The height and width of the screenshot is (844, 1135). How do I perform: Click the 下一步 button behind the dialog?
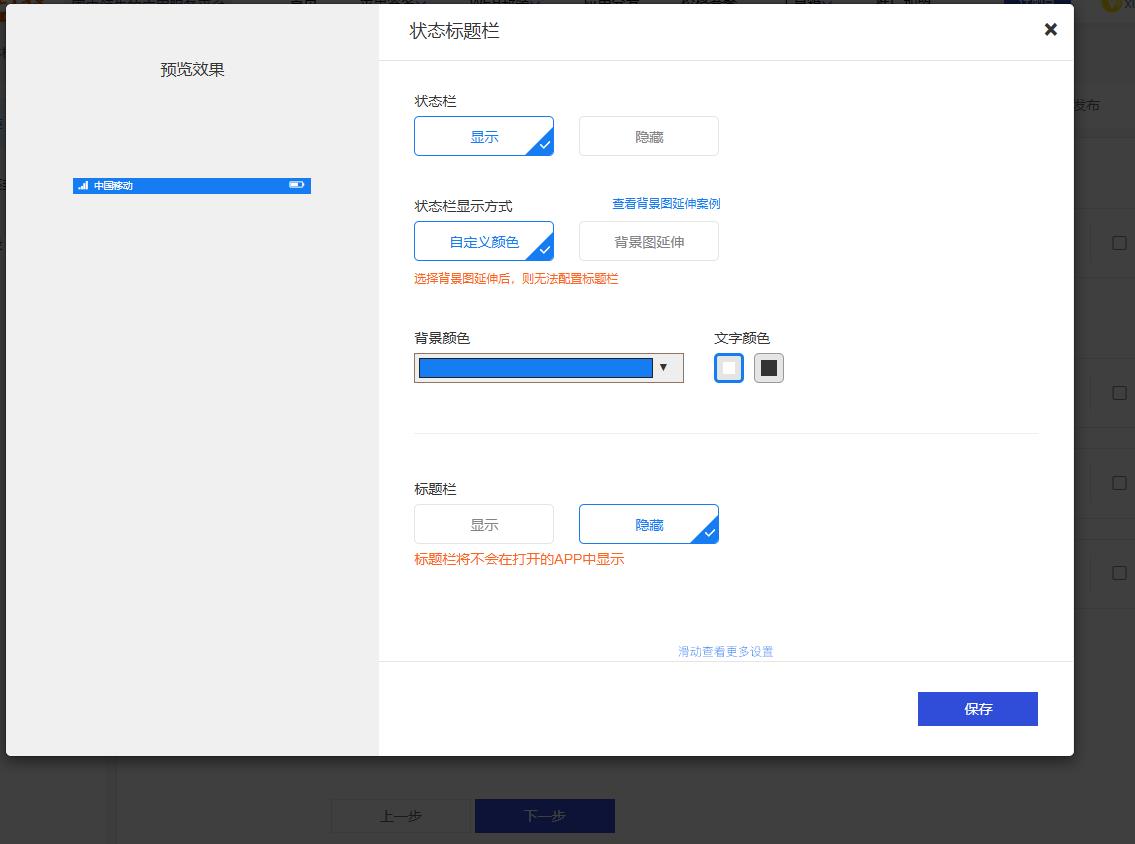[x=545, y=816]
